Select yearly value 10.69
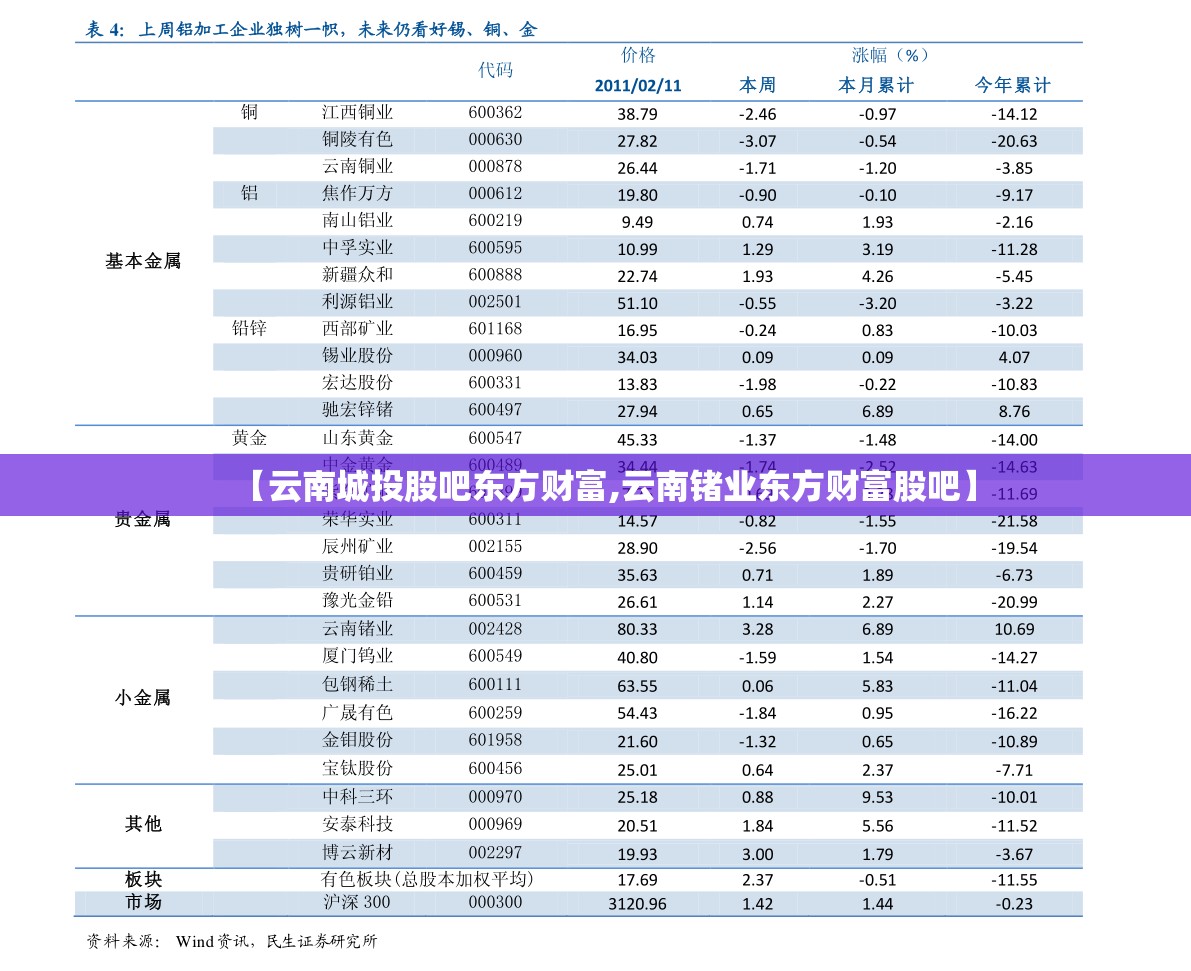 pyautogui.click(x=1014, y=630)
